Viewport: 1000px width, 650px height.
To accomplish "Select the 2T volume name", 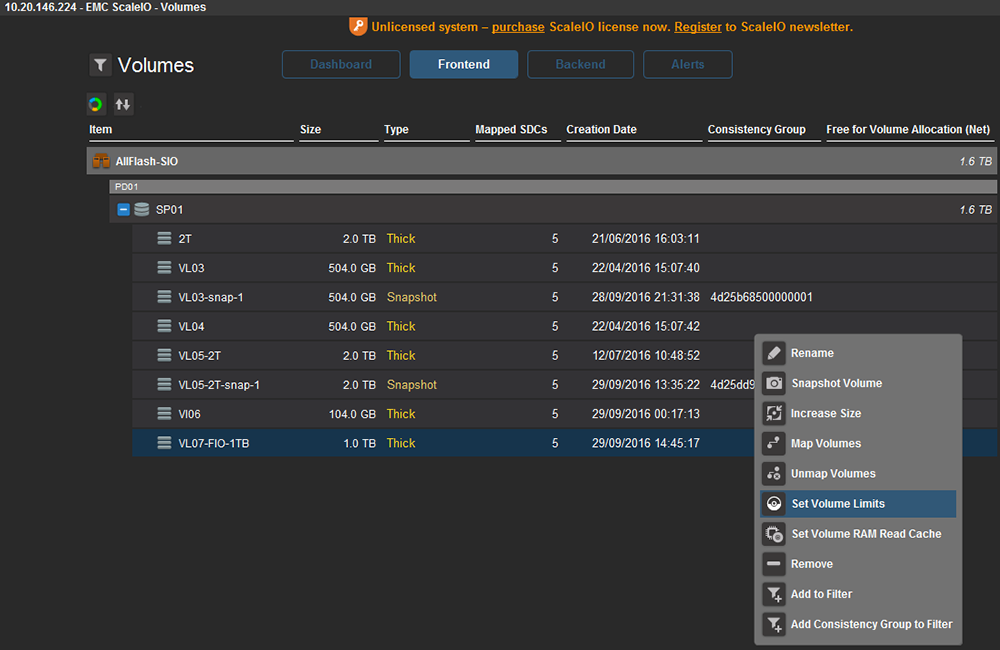I will (185, 239).
